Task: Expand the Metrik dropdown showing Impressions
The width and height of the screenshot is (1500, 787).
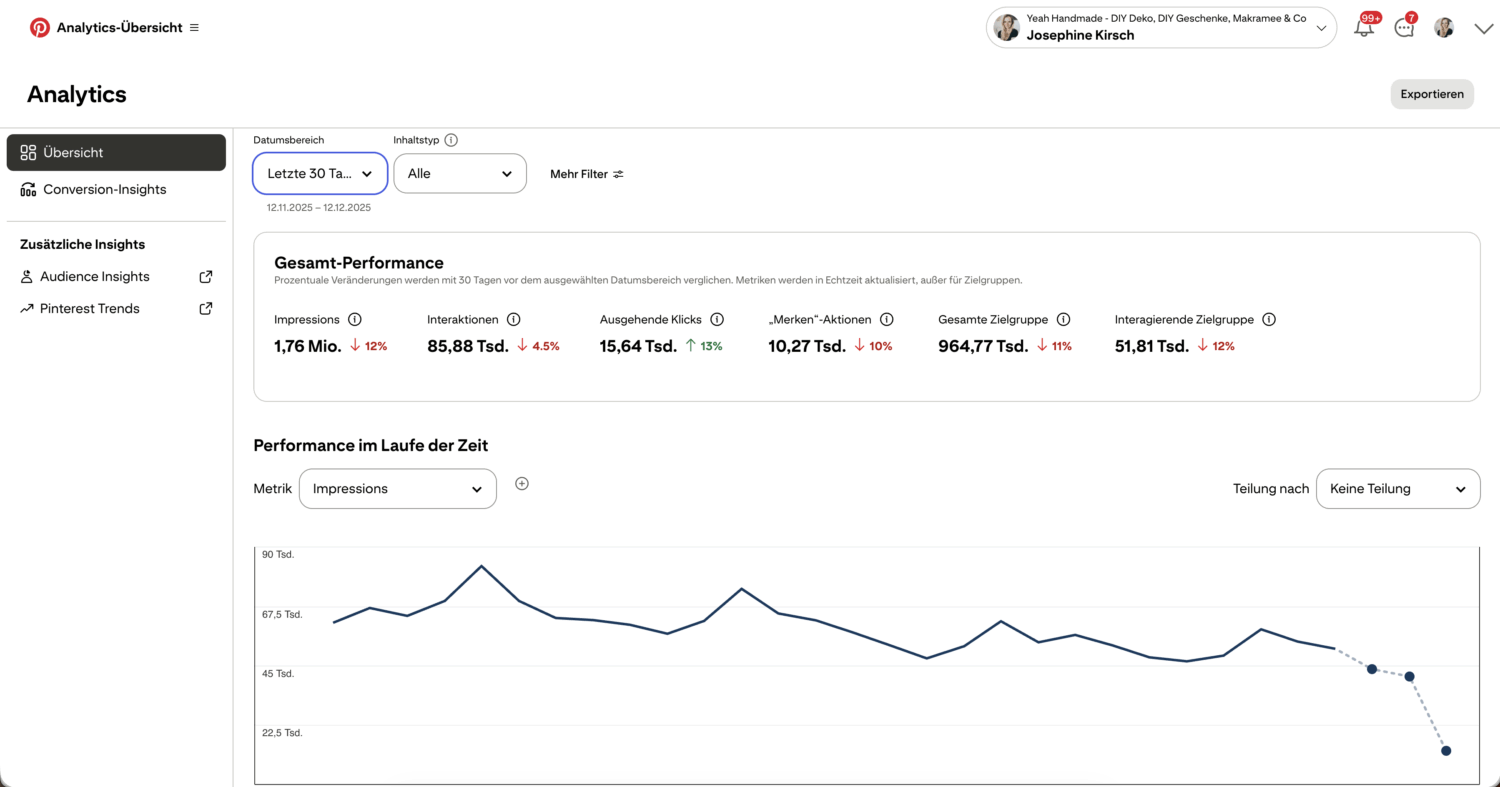Action: [x=397, y=489]
